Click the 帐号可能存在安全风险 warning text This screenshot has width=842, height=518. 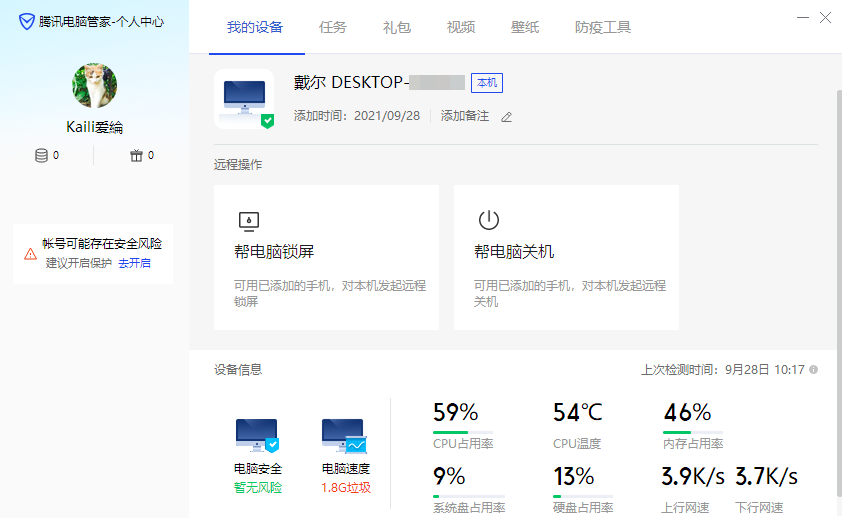point(102,244)
